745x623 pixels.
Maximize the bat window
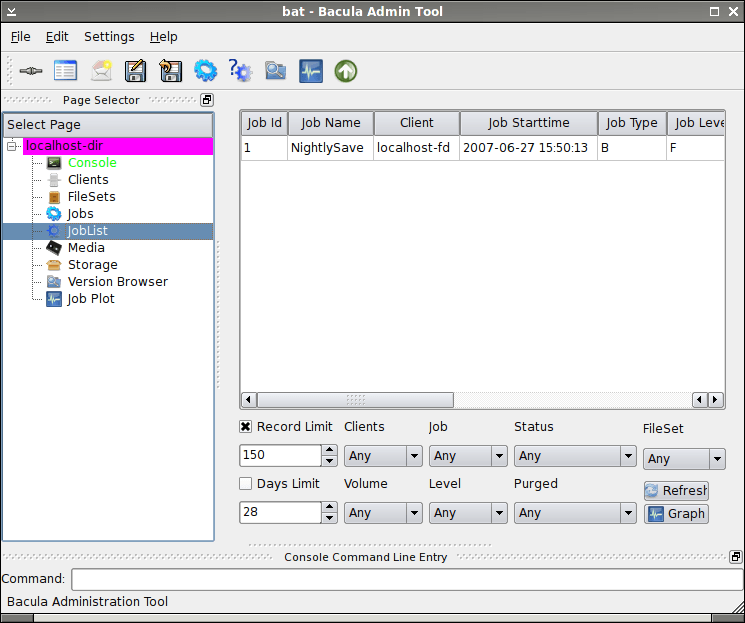pyautogui.click(x=714, y=12)
